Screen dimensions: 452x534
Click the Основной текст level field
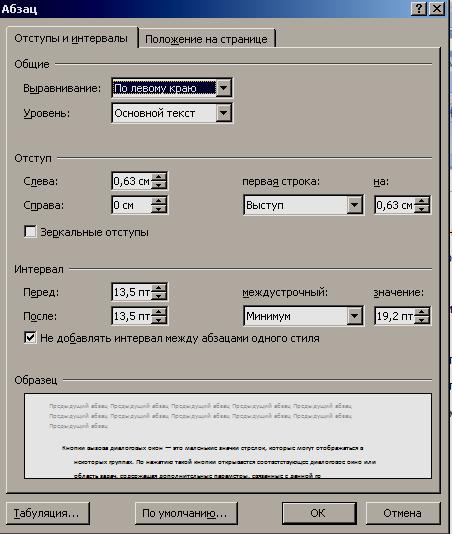point(165,113)
